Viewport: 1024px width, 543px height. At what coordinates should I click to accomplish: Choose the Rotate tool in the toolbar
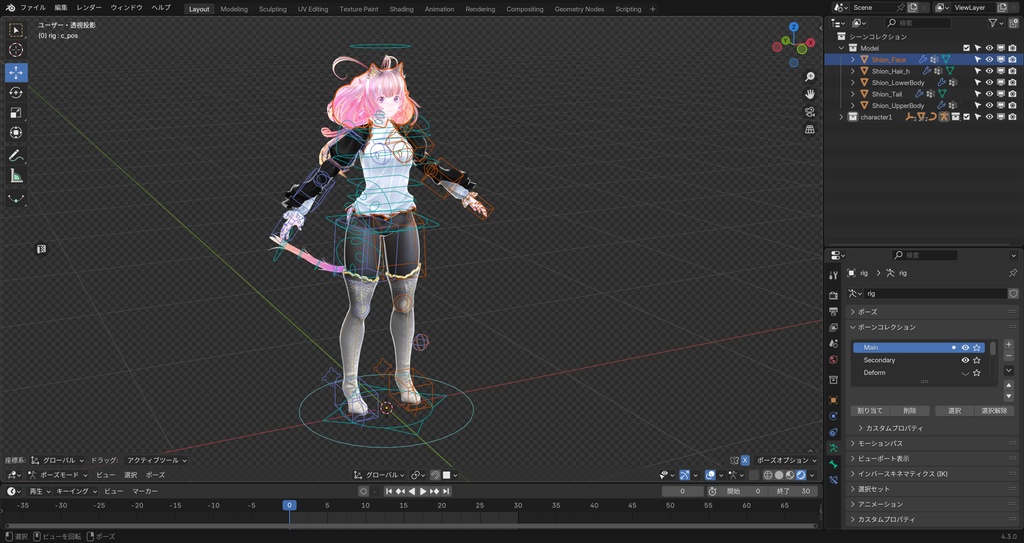pyautogui.click(x=16, y=93)
